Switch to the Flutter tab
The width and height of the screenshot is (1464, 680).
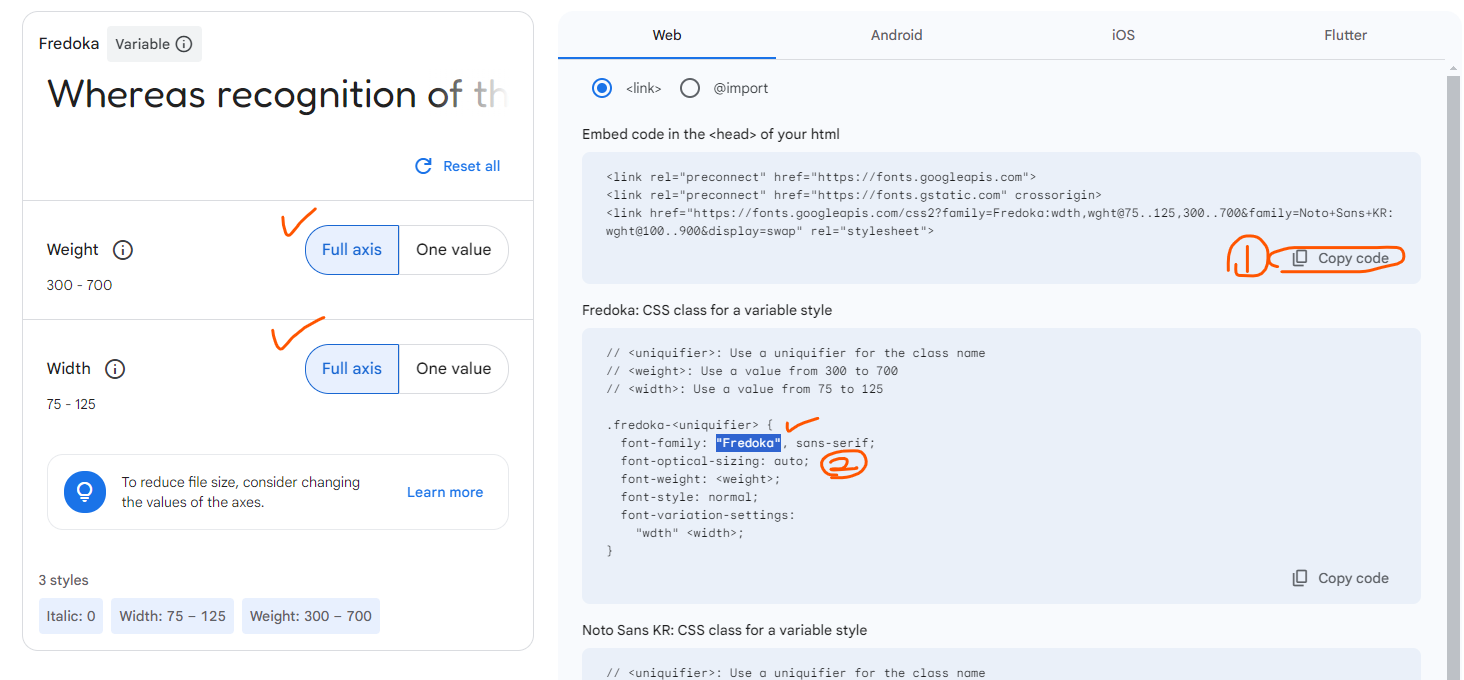point(1346,35)
